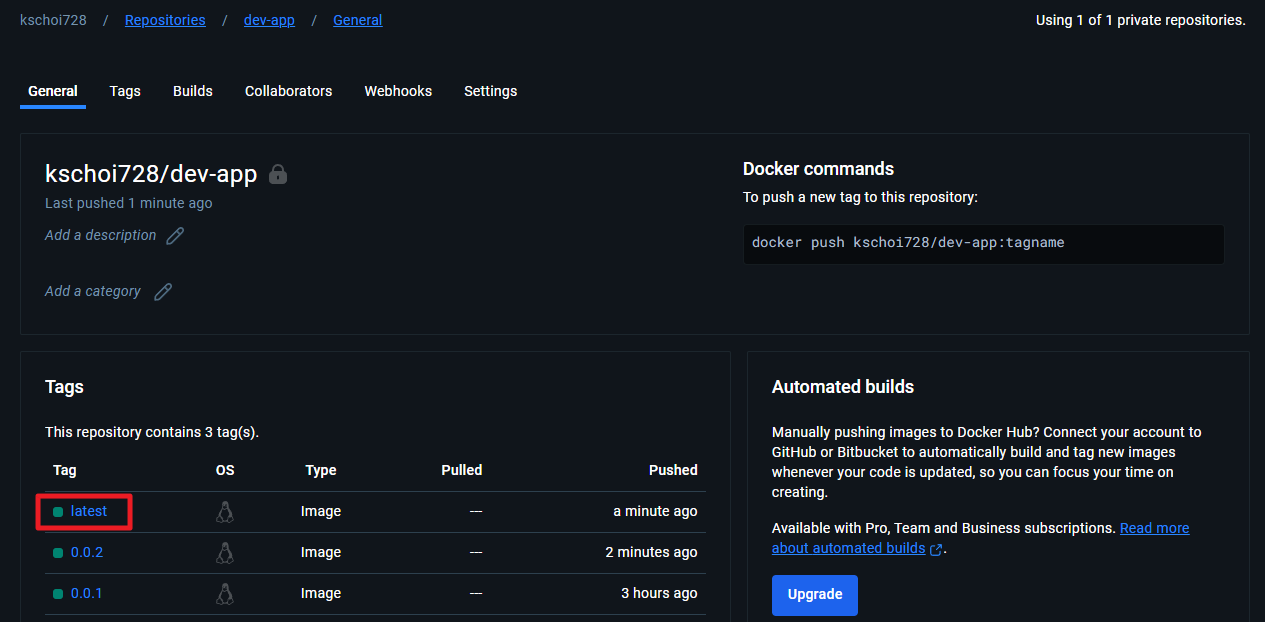The image size is (1265, 622).
Task: Click the 'Last pushed 1 minute ago' text
Action: (129, 203)
